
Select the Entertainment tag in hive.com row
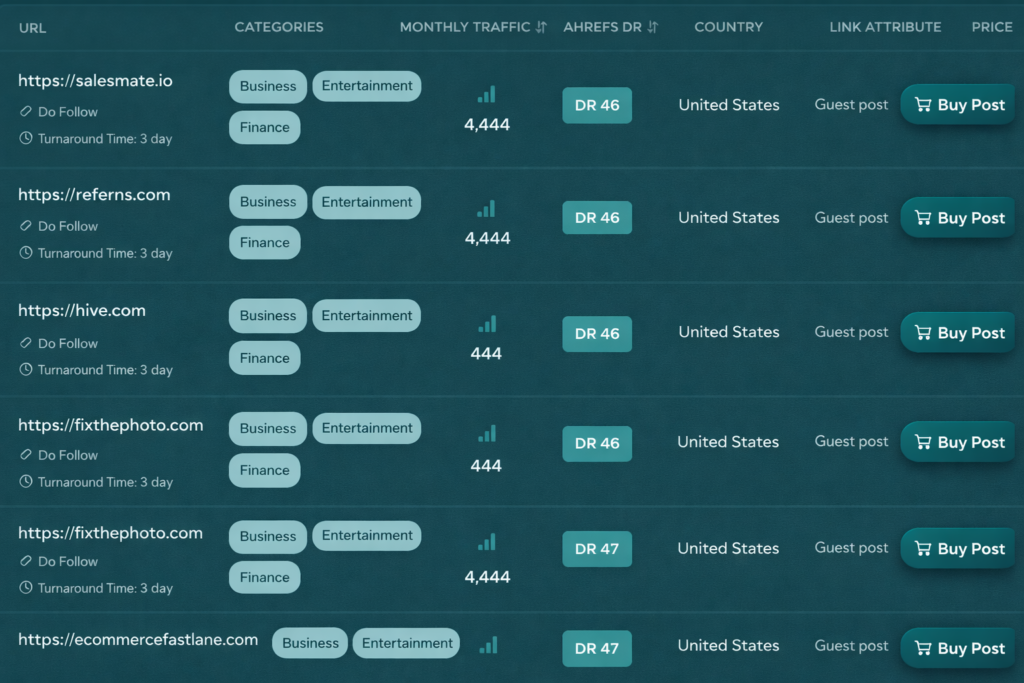(366, 315)
